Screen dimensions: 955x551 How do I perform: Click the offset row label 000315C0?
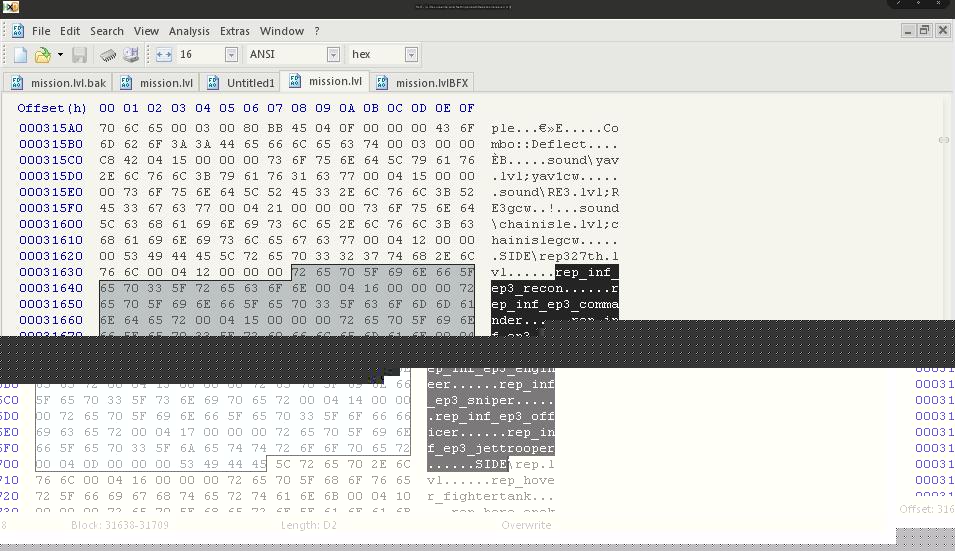[x=51, y=160]
